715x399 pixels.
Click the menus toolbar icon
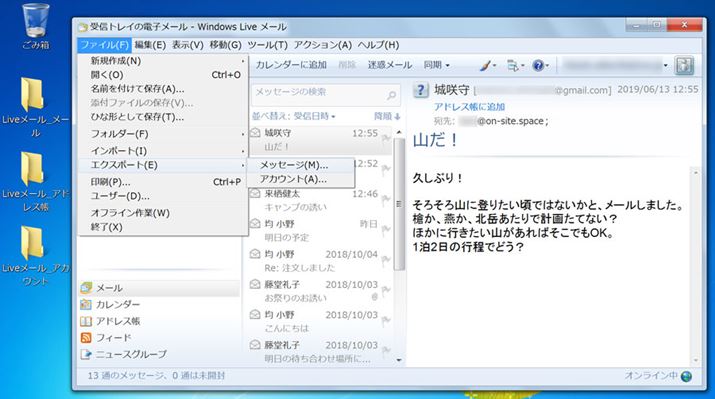(513, 66)
